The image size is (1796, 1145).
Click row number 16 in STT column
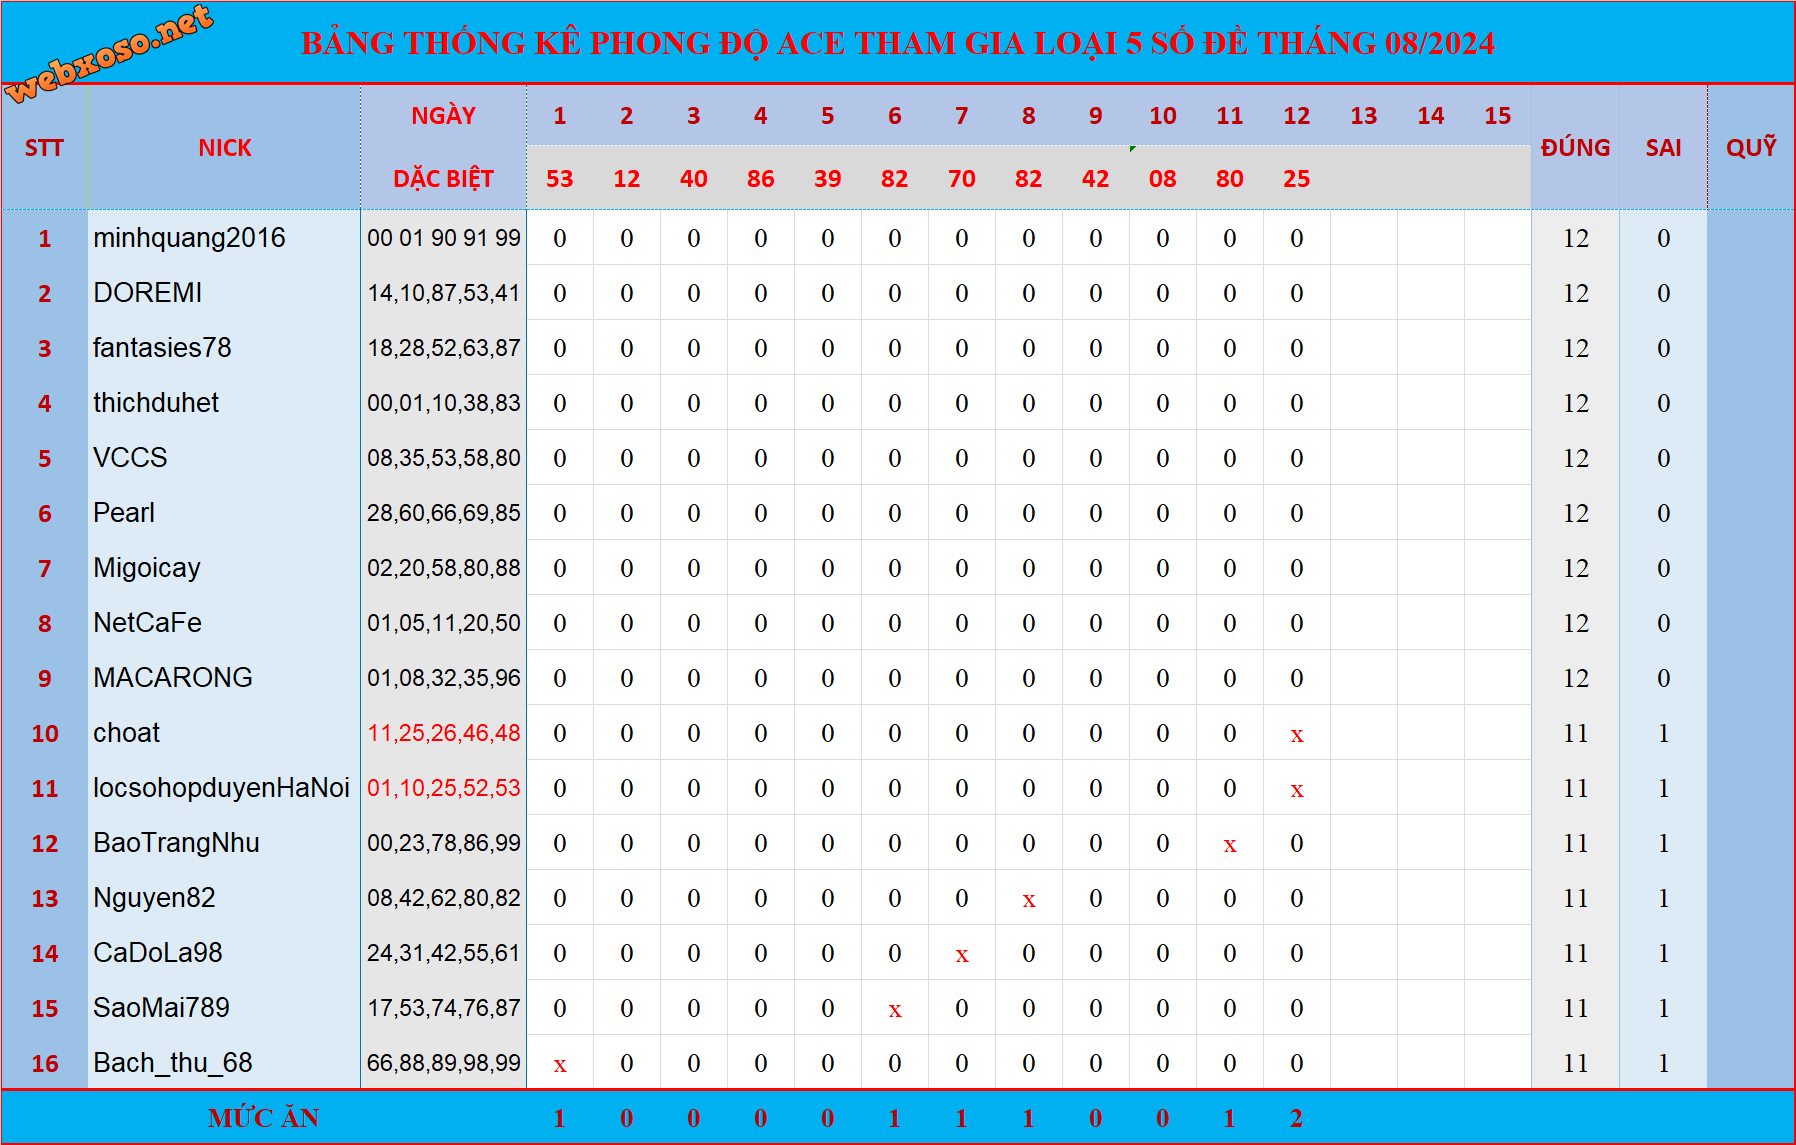coord(45,1064)
